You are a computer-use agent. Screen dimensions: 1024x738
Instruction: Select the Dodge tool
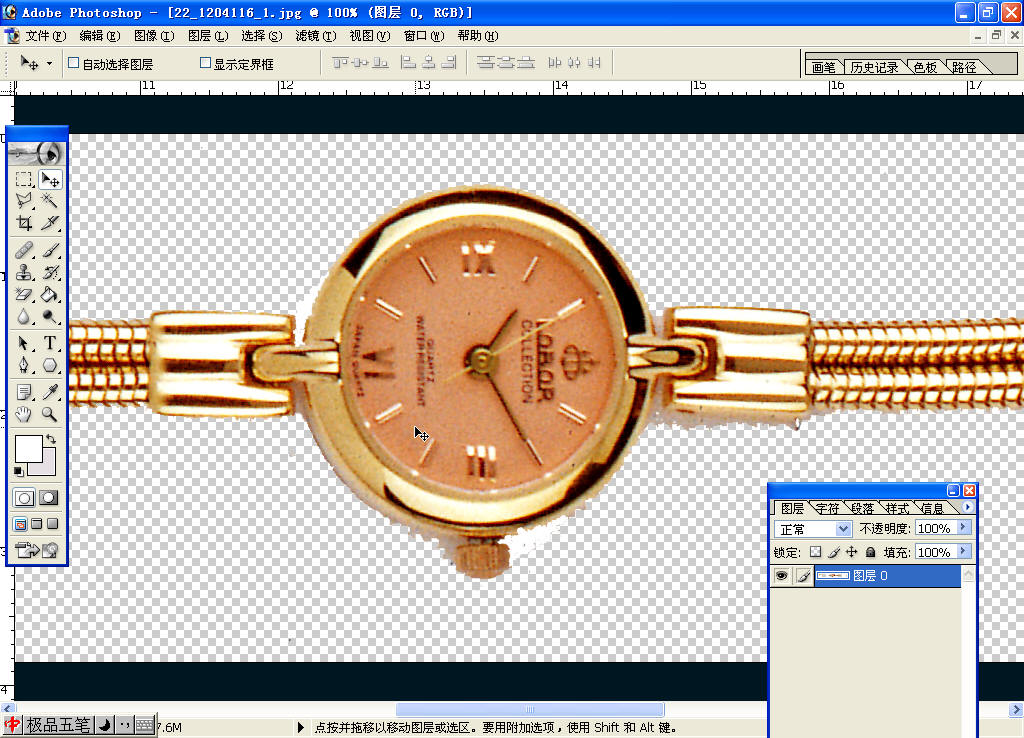pyautogui.click(x=50, y=317)
